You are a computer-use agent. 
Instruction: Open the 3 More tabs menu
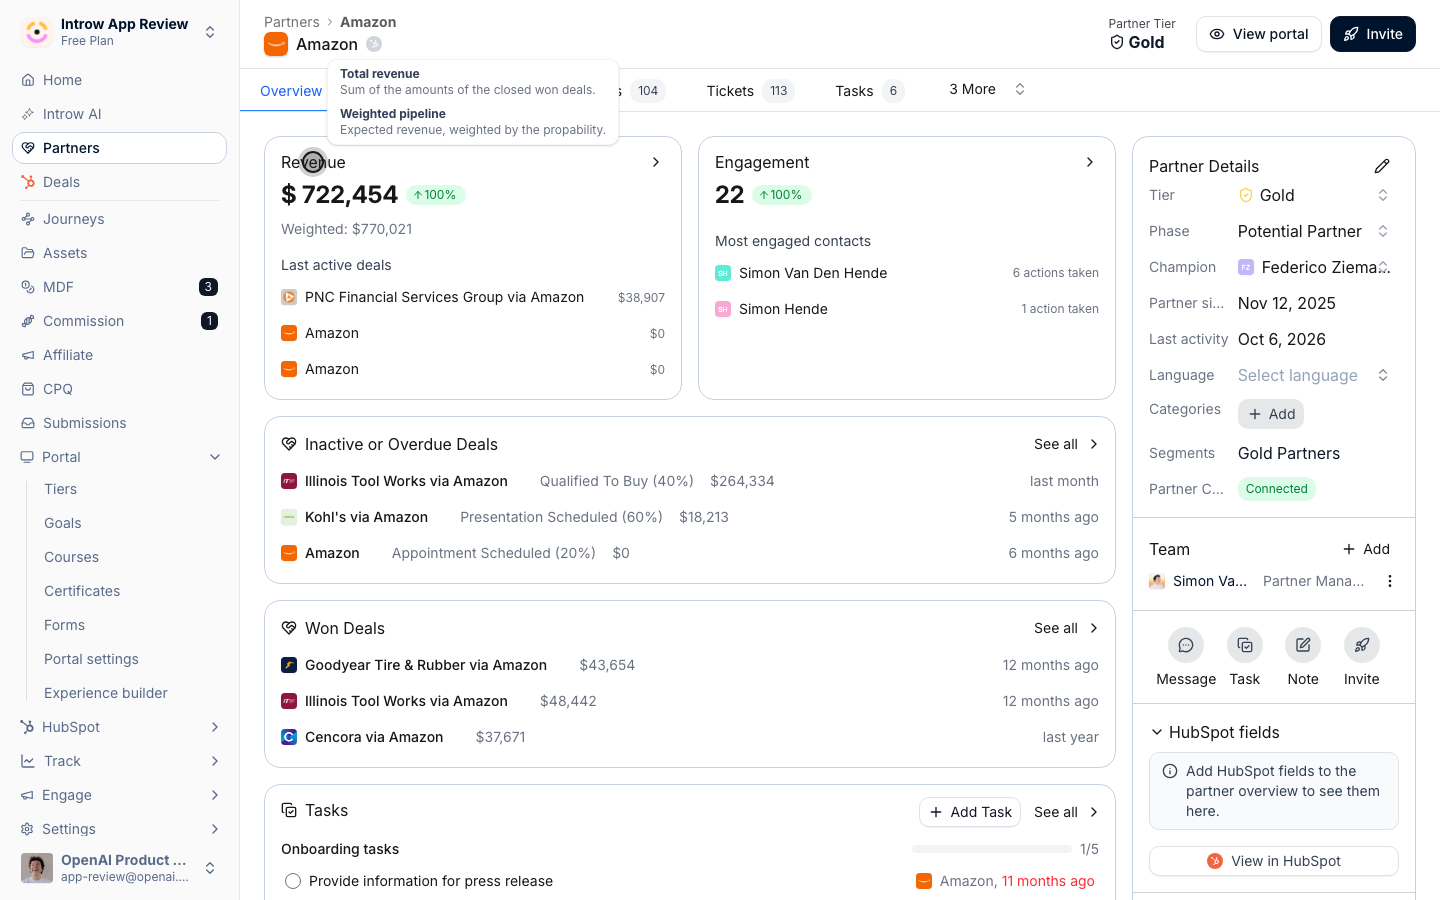point(987,89)
